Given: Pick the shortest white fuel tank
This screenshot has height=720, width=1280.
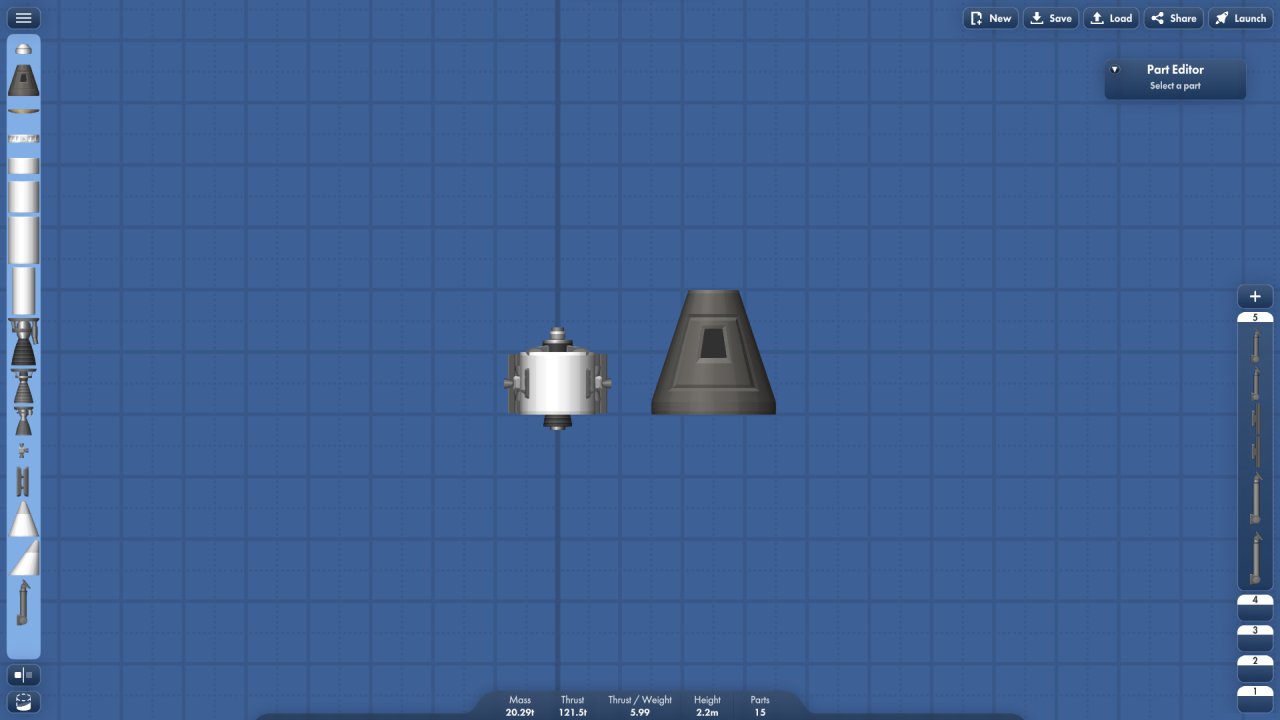Looking at the screenshot, I should [x=24, y=166].
